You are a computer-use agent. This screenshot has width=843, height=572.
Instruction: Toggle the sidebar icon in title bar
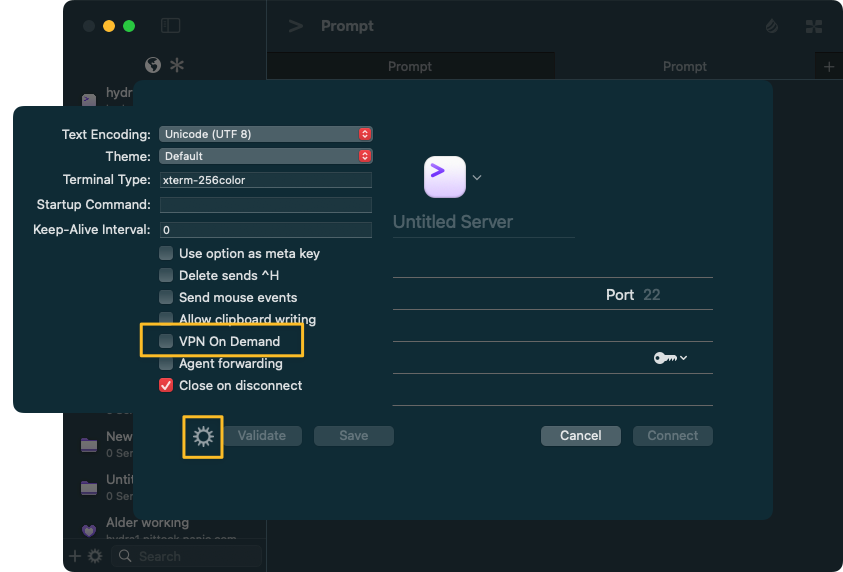(x=170, y=26)
